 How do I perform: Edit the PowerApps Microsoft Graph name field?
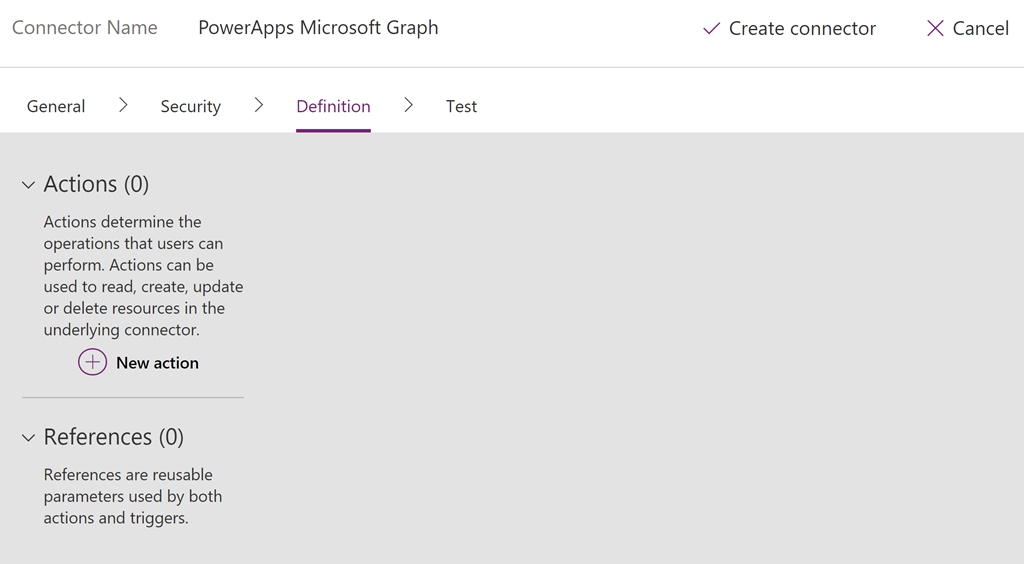tap(318, 28)
